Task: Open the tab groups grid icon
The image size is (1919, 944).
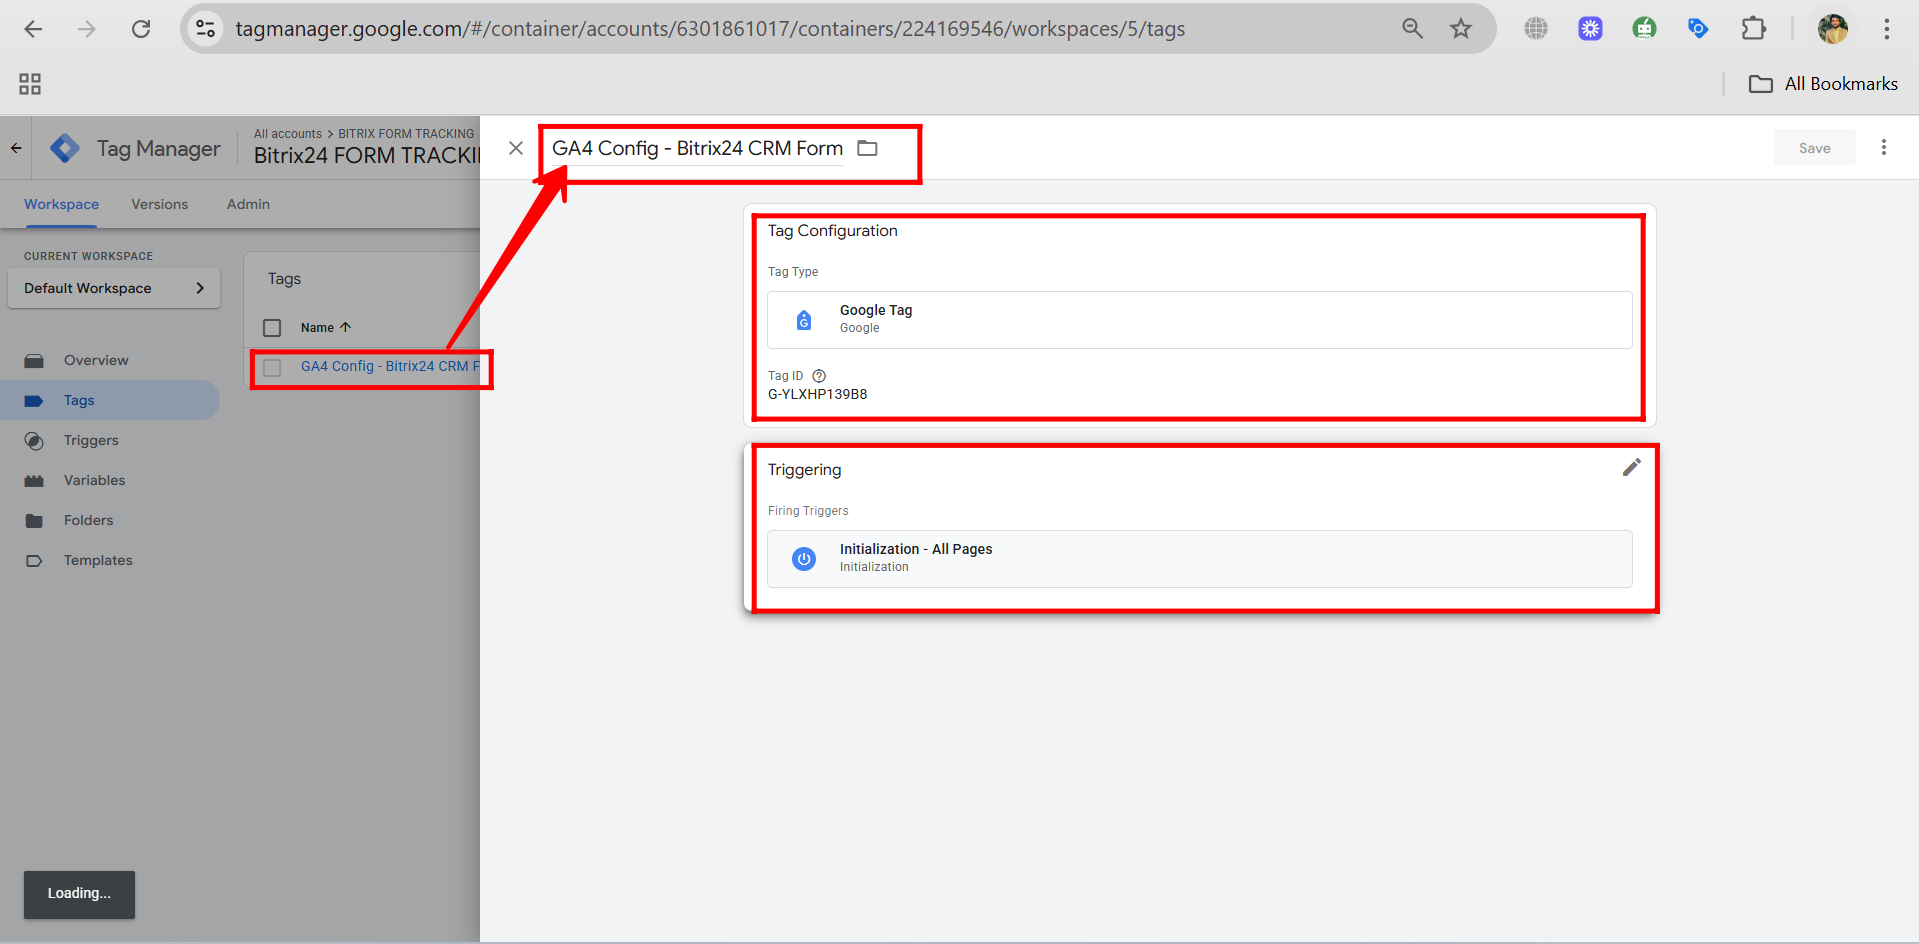Action: [x=30, y=84]
